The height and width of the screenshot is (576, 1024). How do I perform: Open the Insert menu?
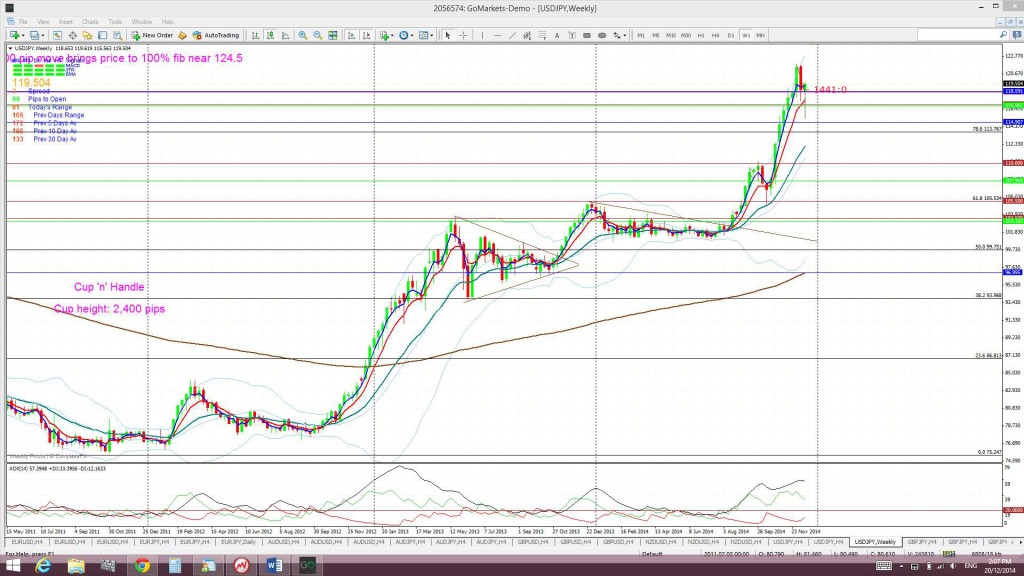tap(66, 22)
